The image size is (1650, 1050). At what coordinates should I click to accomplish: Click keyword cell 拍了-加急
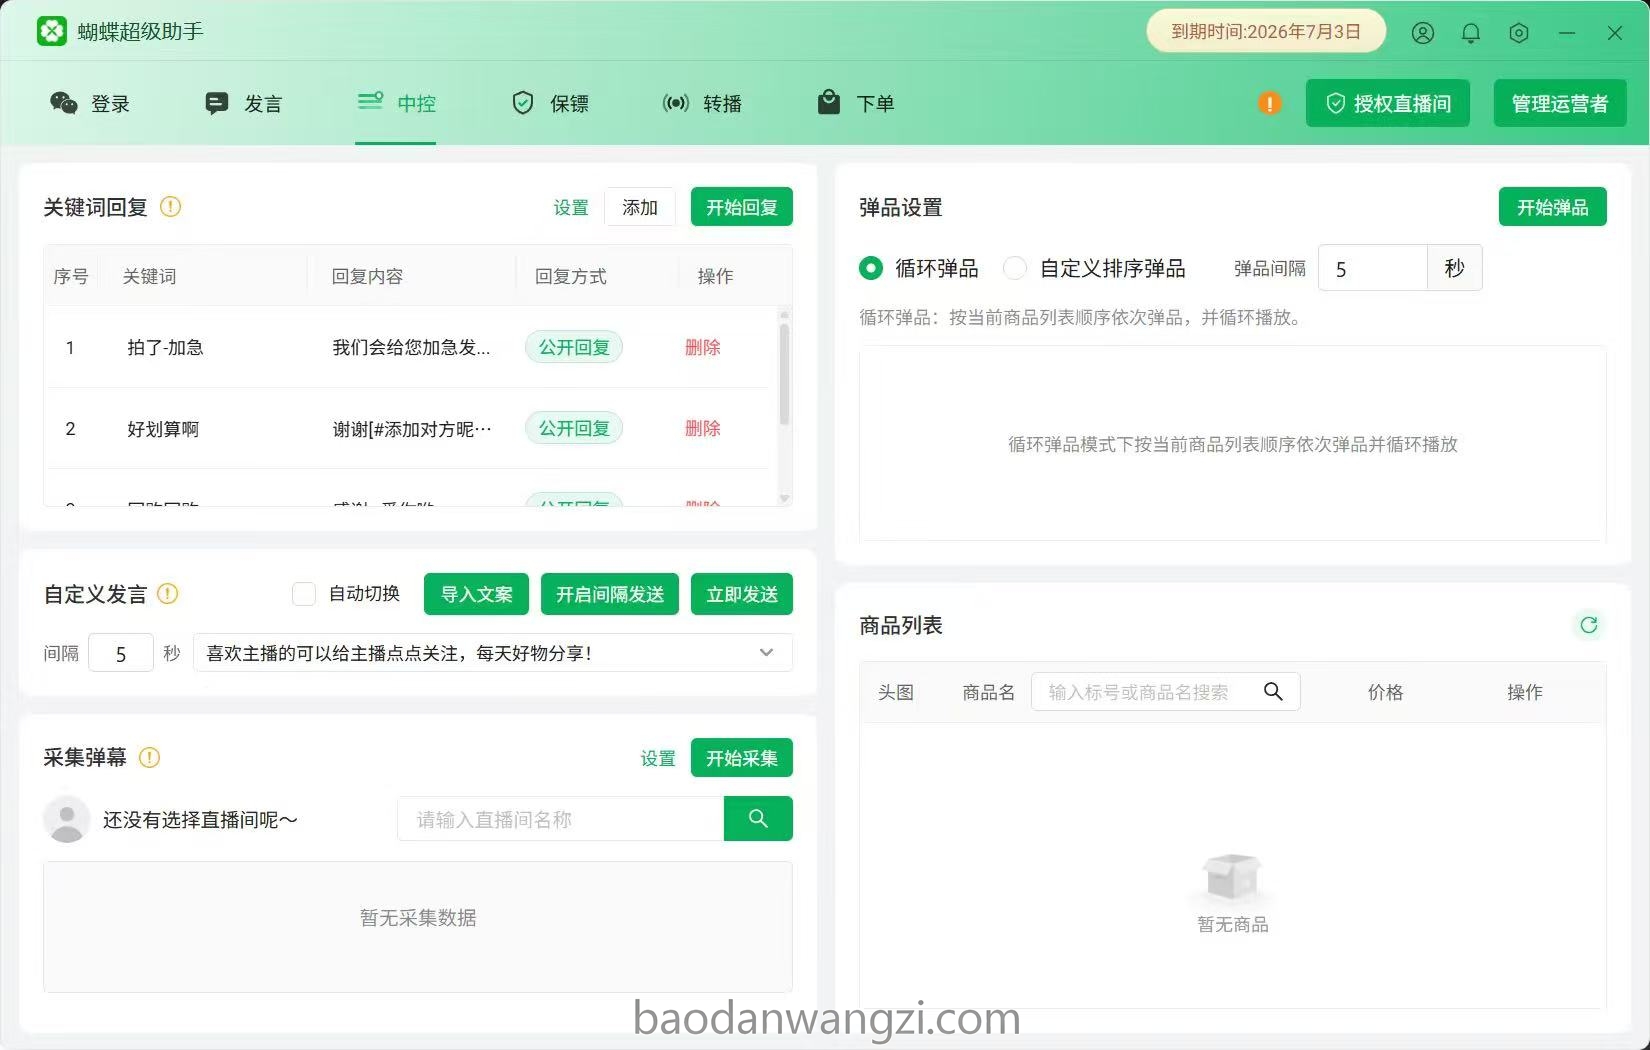(x=165, y=347)
